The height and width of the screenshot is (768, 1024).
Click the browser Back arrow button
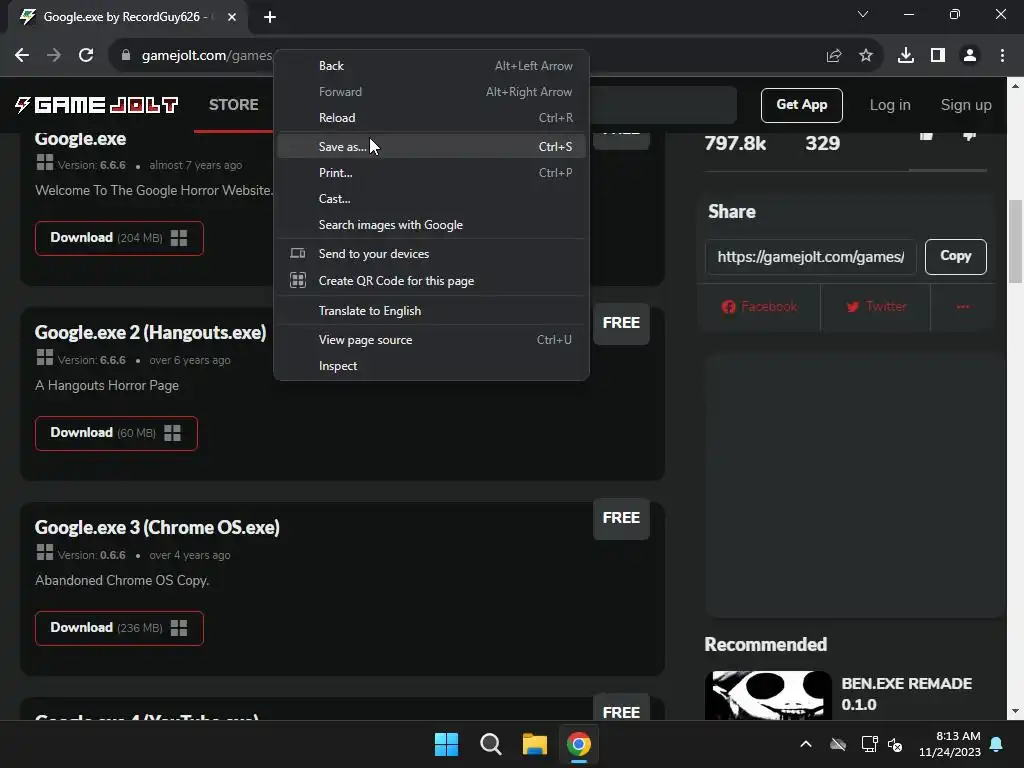pos(22,56)
